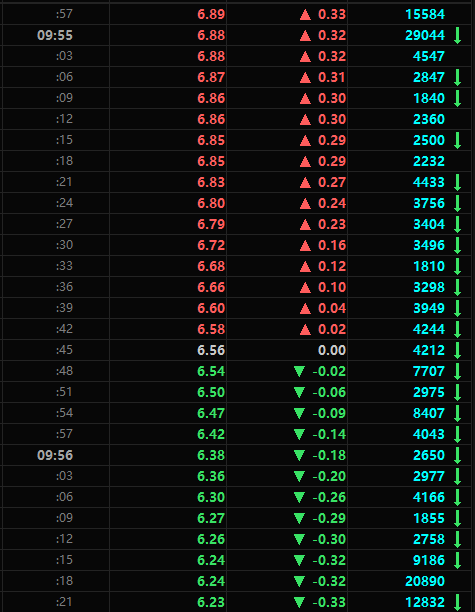Click green down arrow next to volume 29044
The image size is (475, 612).
(x=457, y=36)
